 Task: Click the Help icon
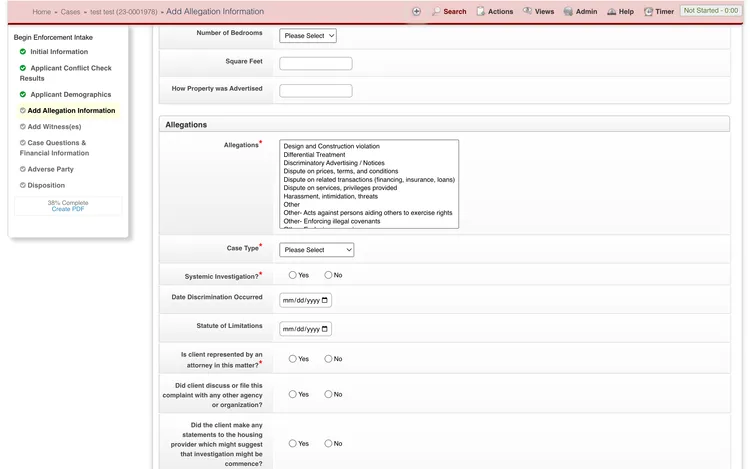(x=611, y=11)
